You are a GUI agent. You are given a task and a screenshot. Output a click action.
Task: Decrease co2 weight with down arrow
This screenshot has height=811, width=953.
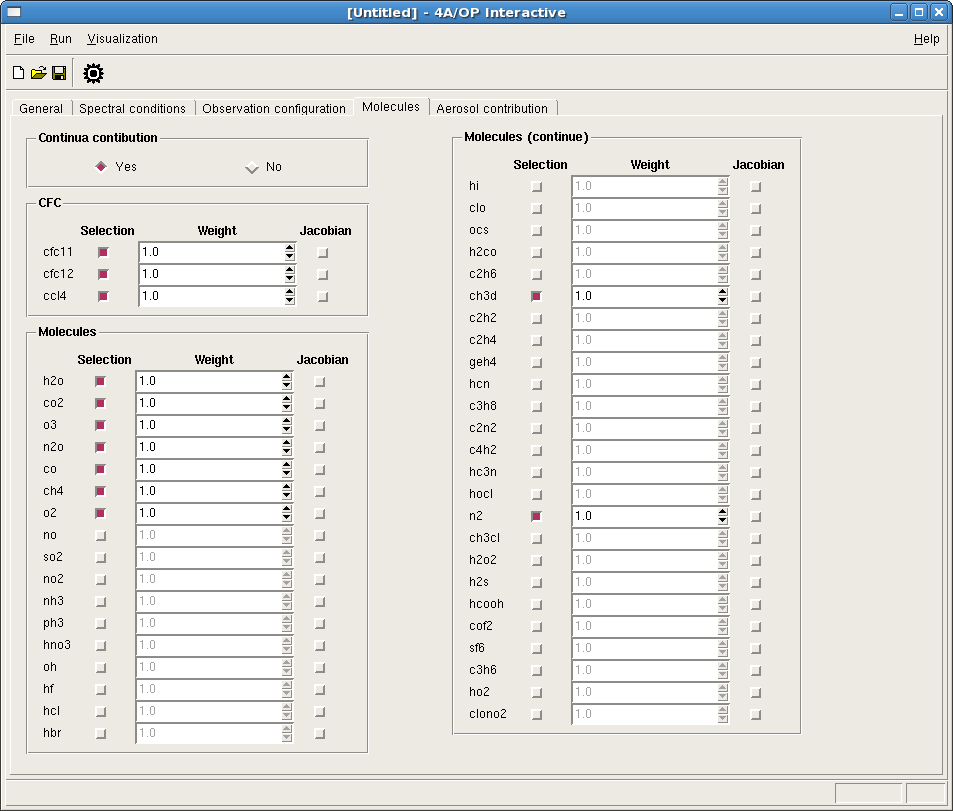(286, 407)
